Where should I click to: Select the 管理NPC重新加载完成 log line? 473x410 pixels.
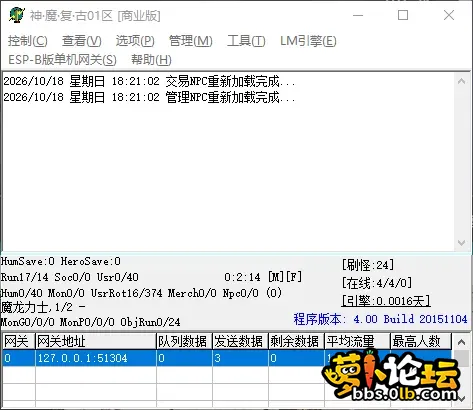point(149,97)
